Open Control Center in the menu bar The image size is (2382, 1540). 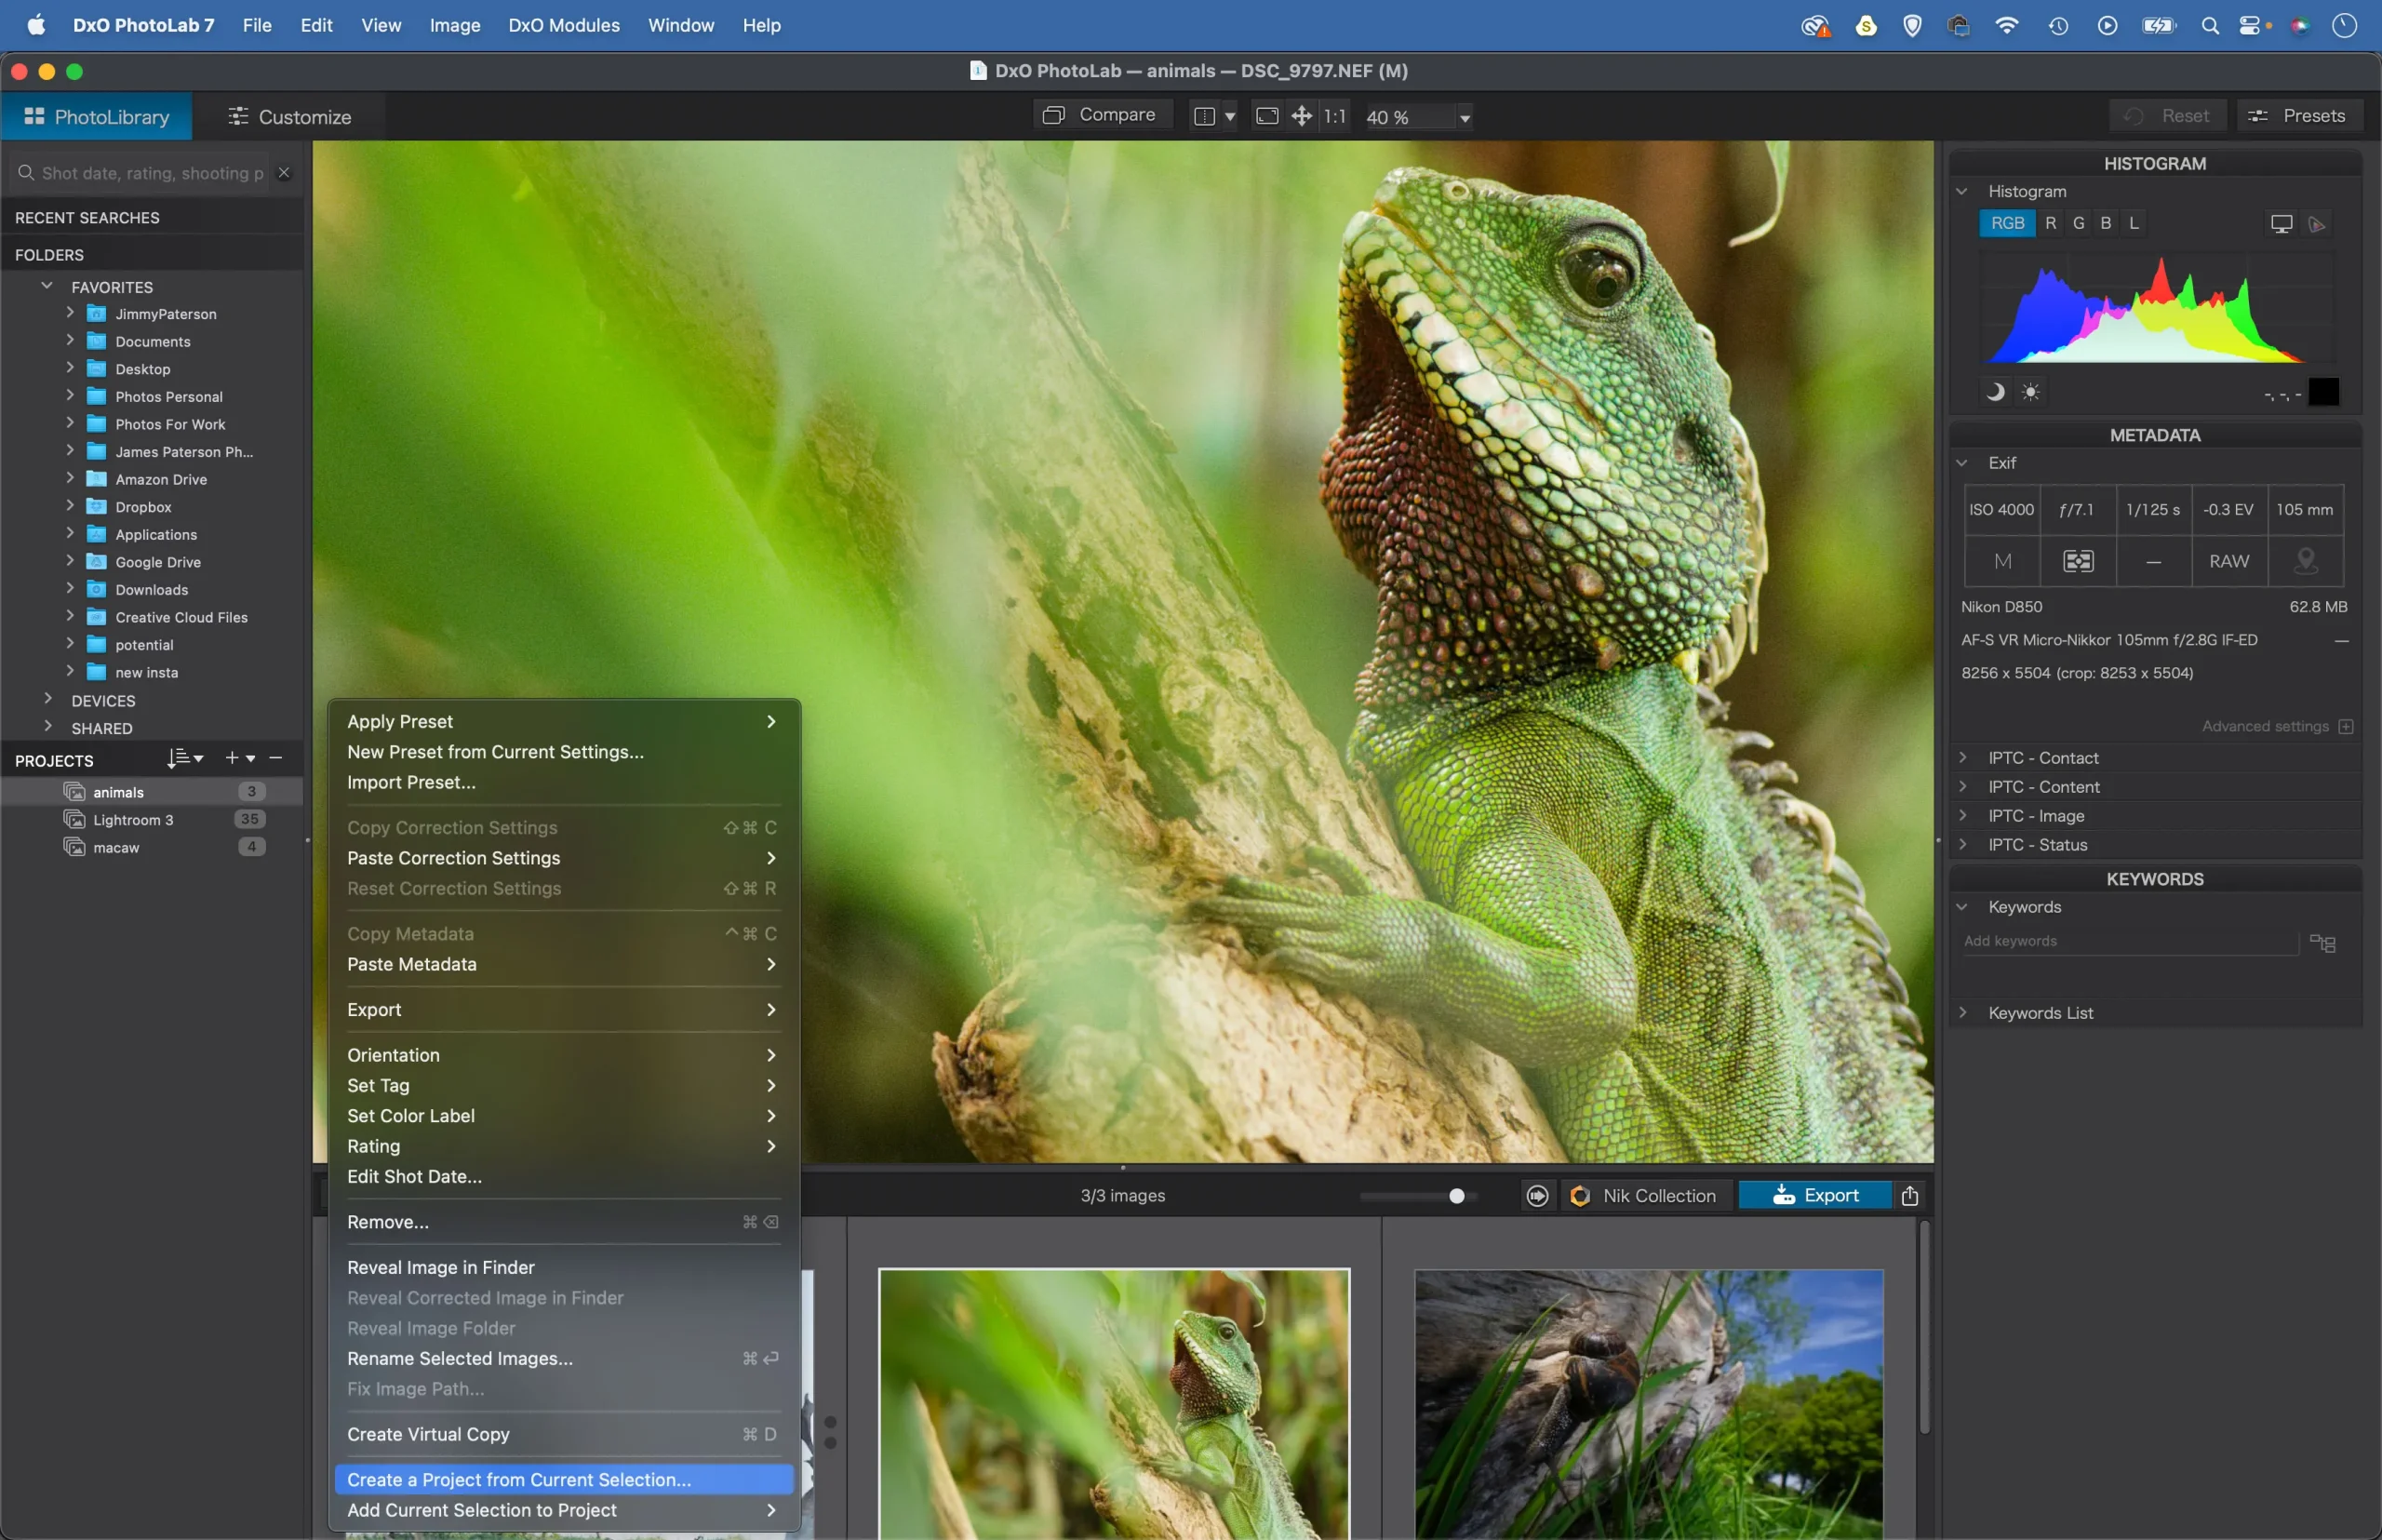[2252, 25]
